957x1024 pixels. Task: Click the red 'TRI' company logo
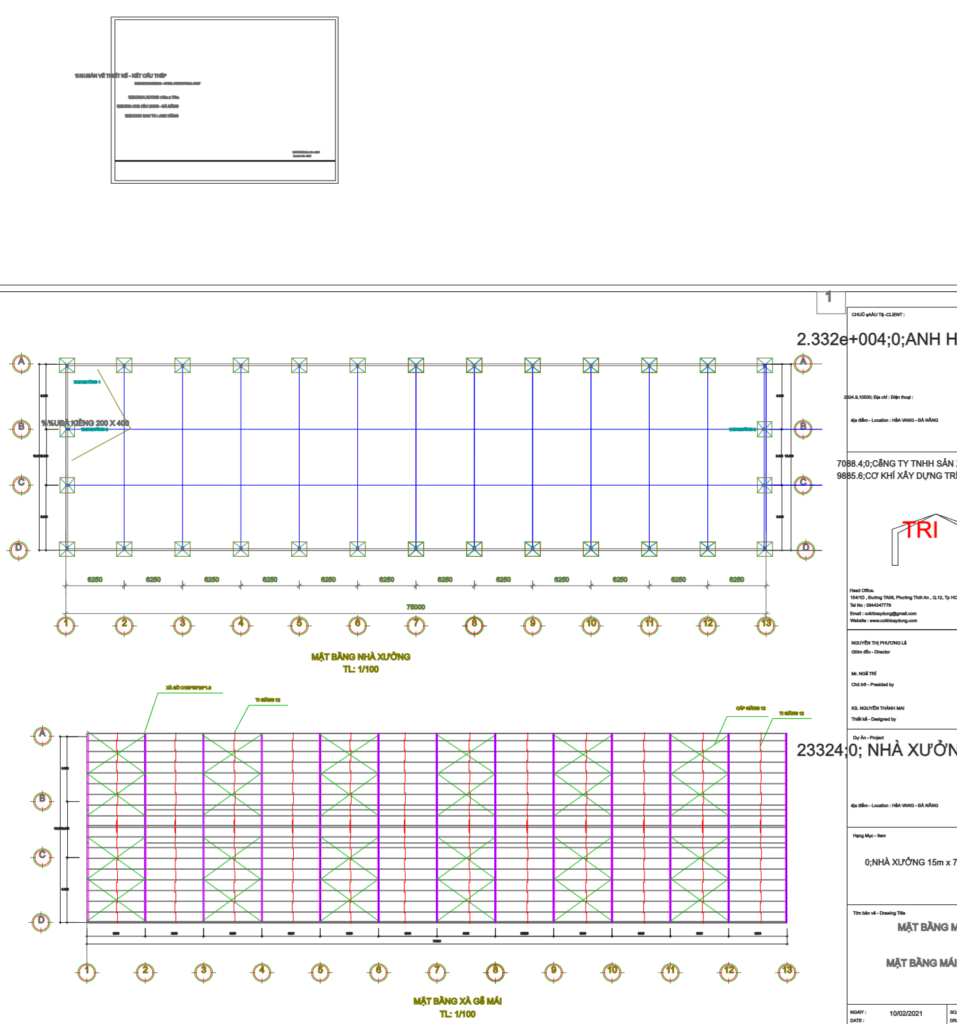(x=920, y=530)
